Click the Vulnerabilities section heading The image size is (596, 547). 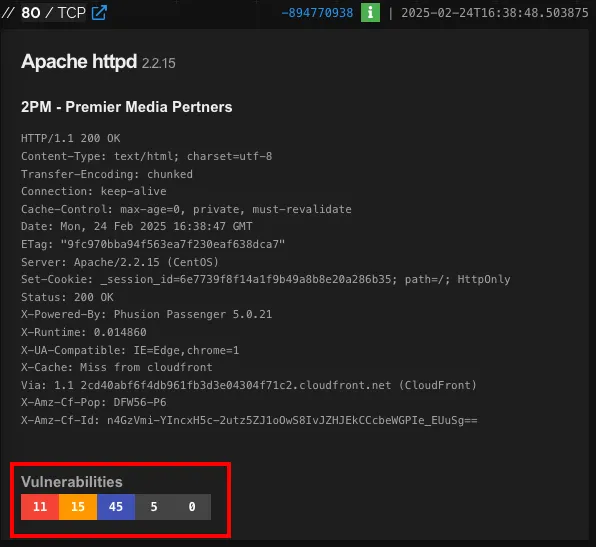72,482
